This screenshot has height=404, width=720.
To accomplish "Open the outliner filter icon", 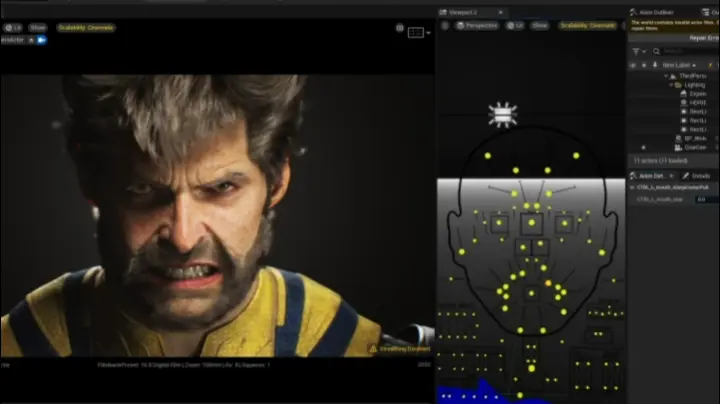I will click(636, 51).
